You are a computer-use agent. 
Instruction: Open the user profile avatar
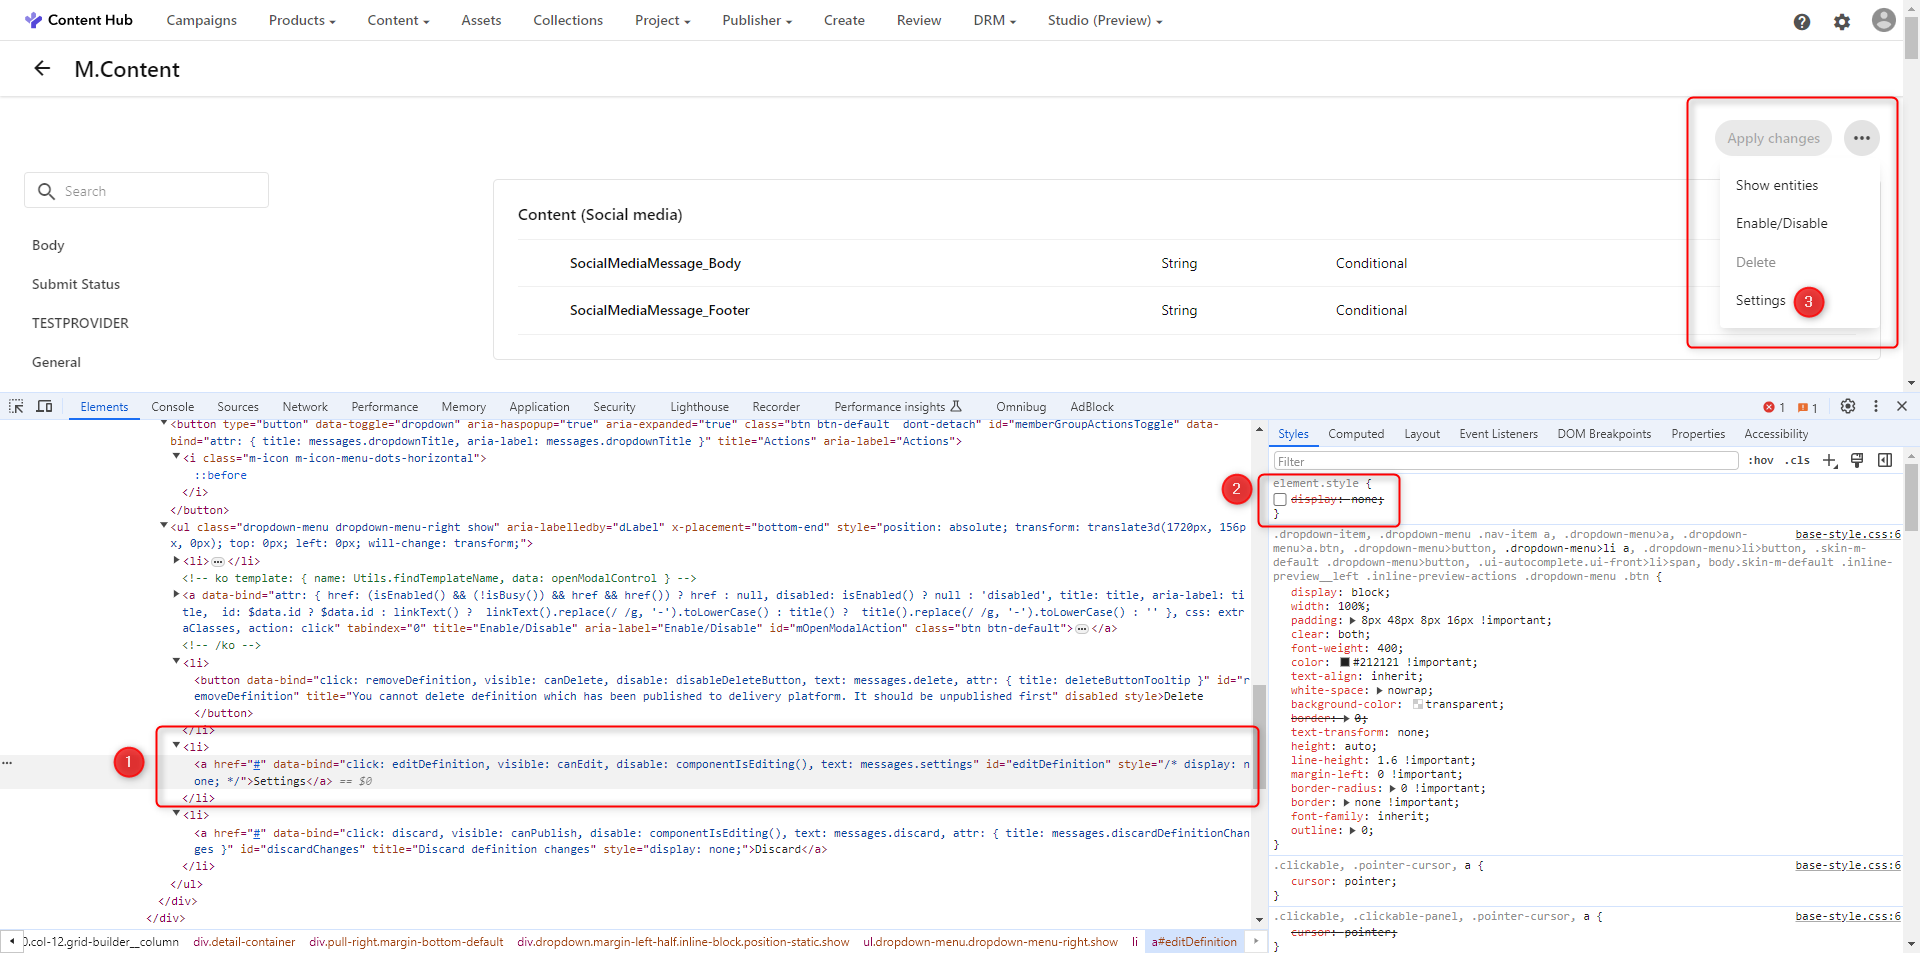click(x=1884, y=20)
